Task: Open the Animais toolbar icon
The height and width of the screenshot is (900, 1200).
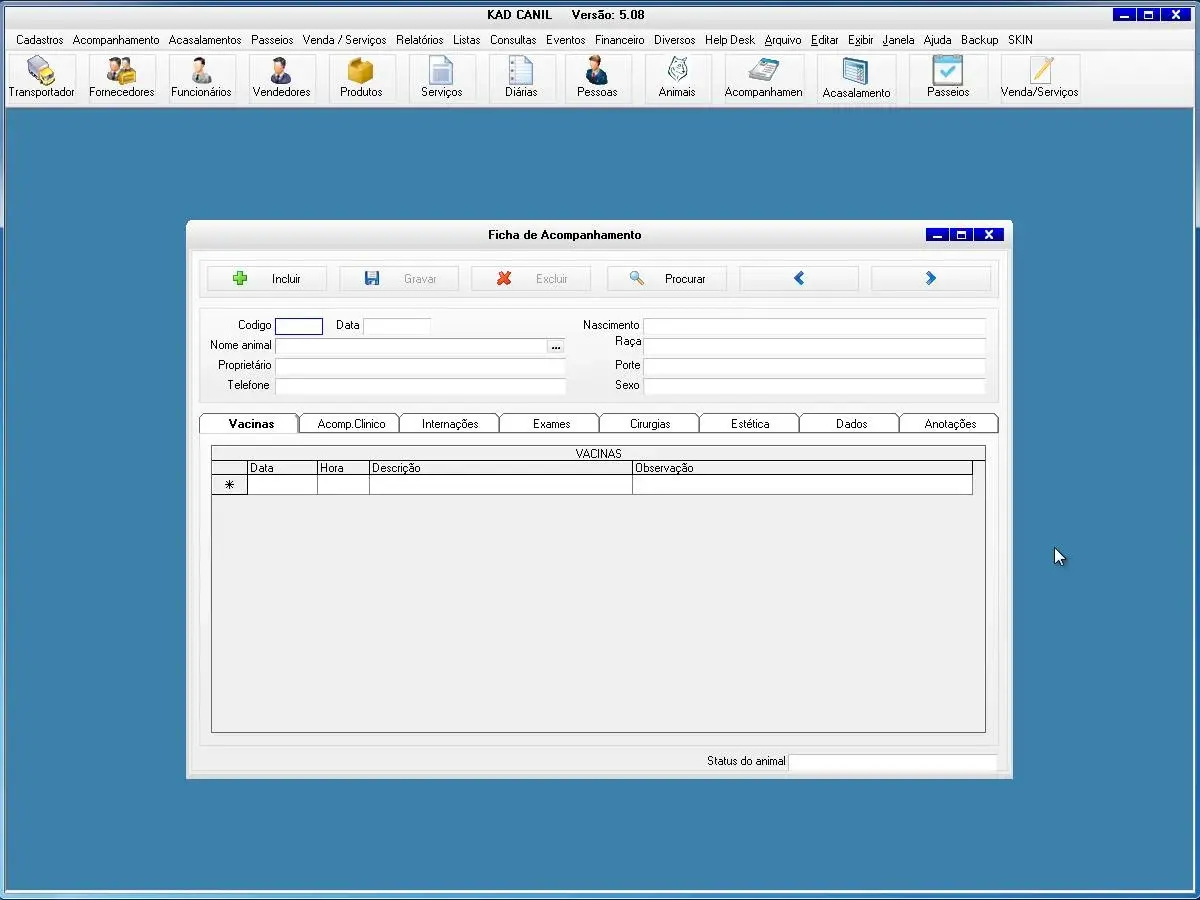Action: click(x=677, y=78)
